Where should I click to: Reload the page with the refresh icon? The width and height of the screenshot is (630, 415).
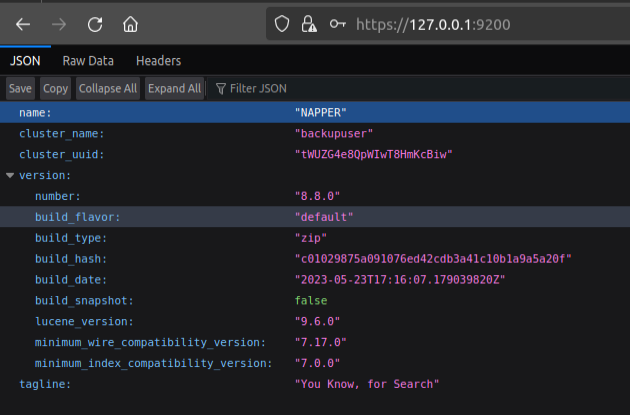95,23
